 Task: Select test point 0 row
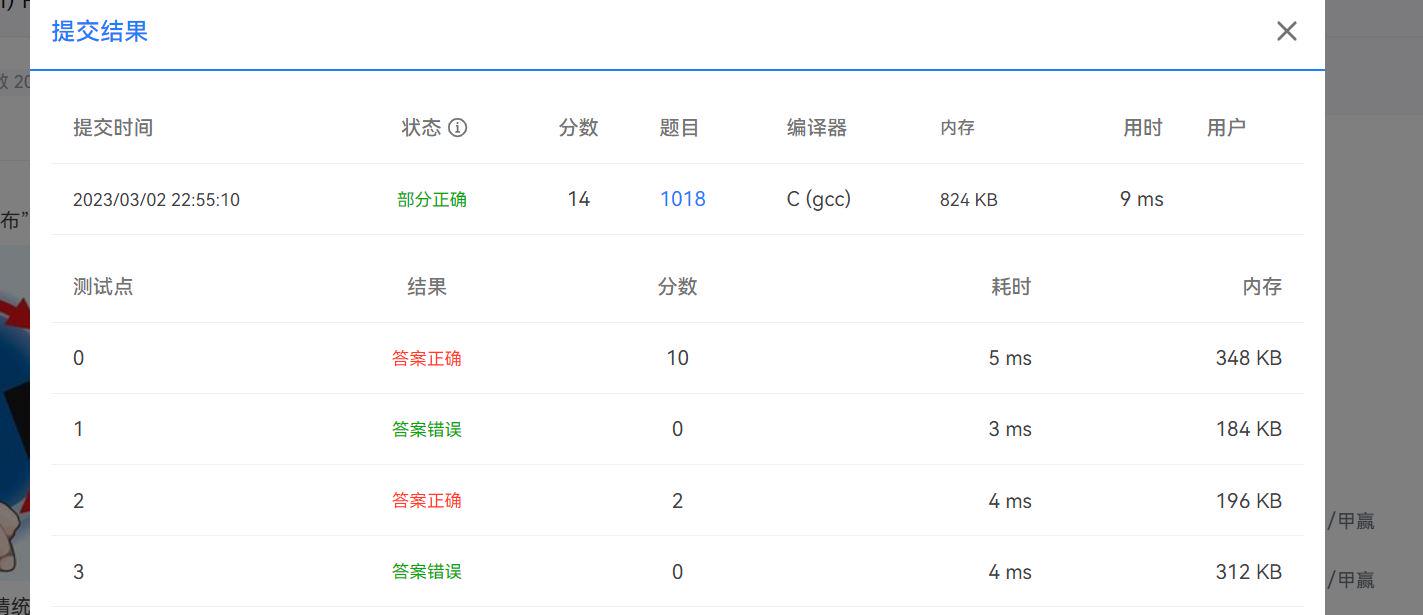[79, 357]
